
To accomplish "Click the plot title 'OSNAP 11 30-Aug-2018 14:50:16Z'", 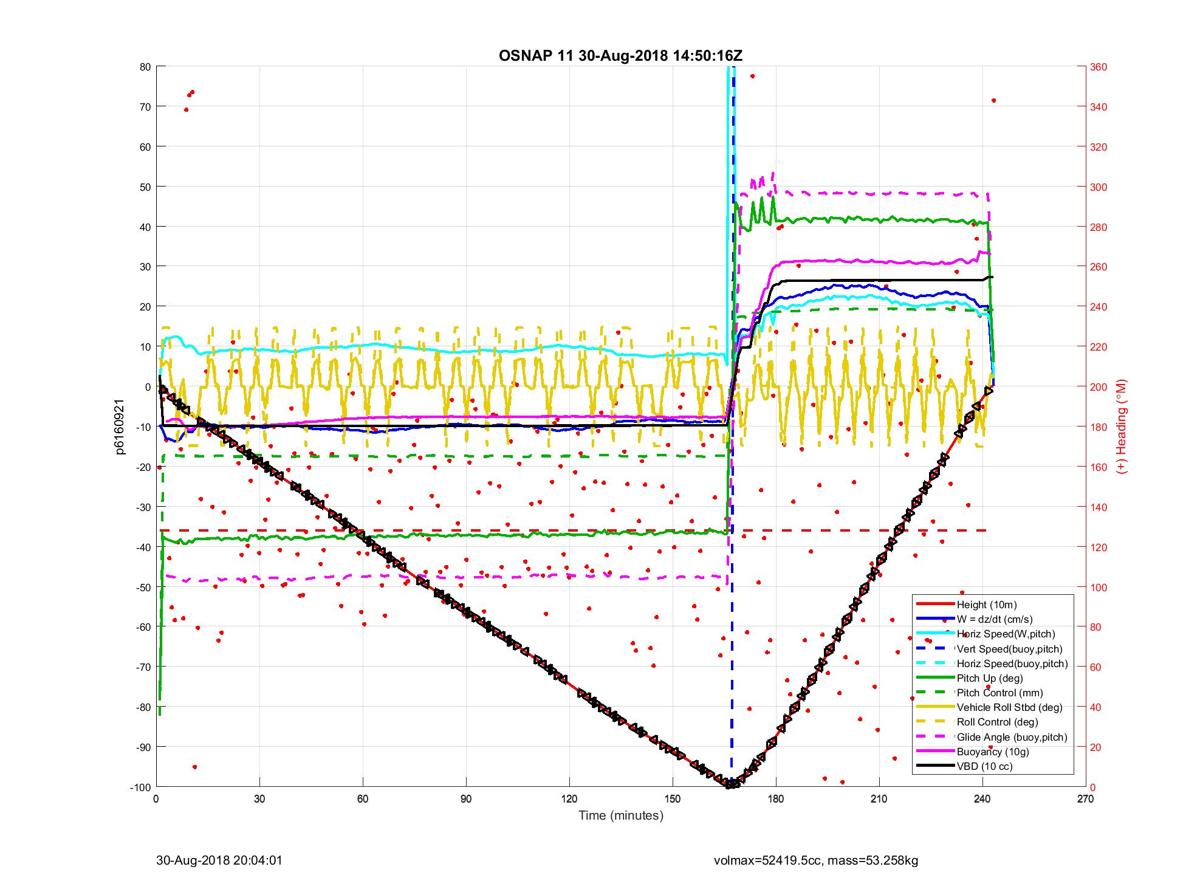I will [620, 55].
